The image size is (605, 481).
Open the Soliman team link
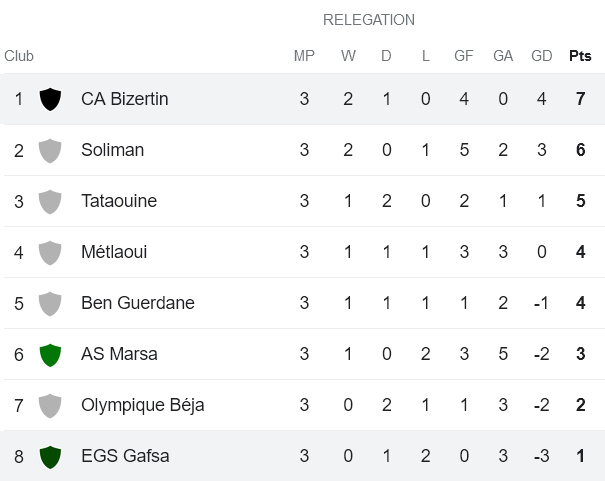[112, 150]
